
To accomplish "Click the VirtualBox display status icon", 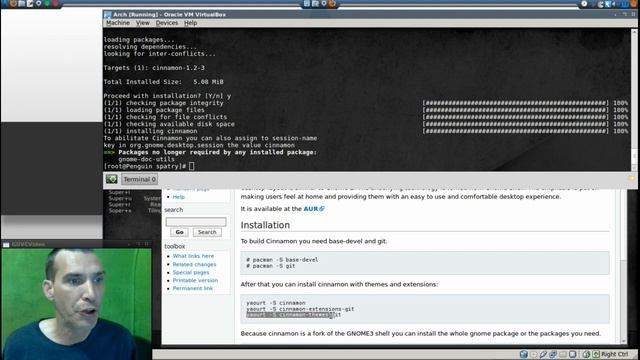I will point(573,354).
